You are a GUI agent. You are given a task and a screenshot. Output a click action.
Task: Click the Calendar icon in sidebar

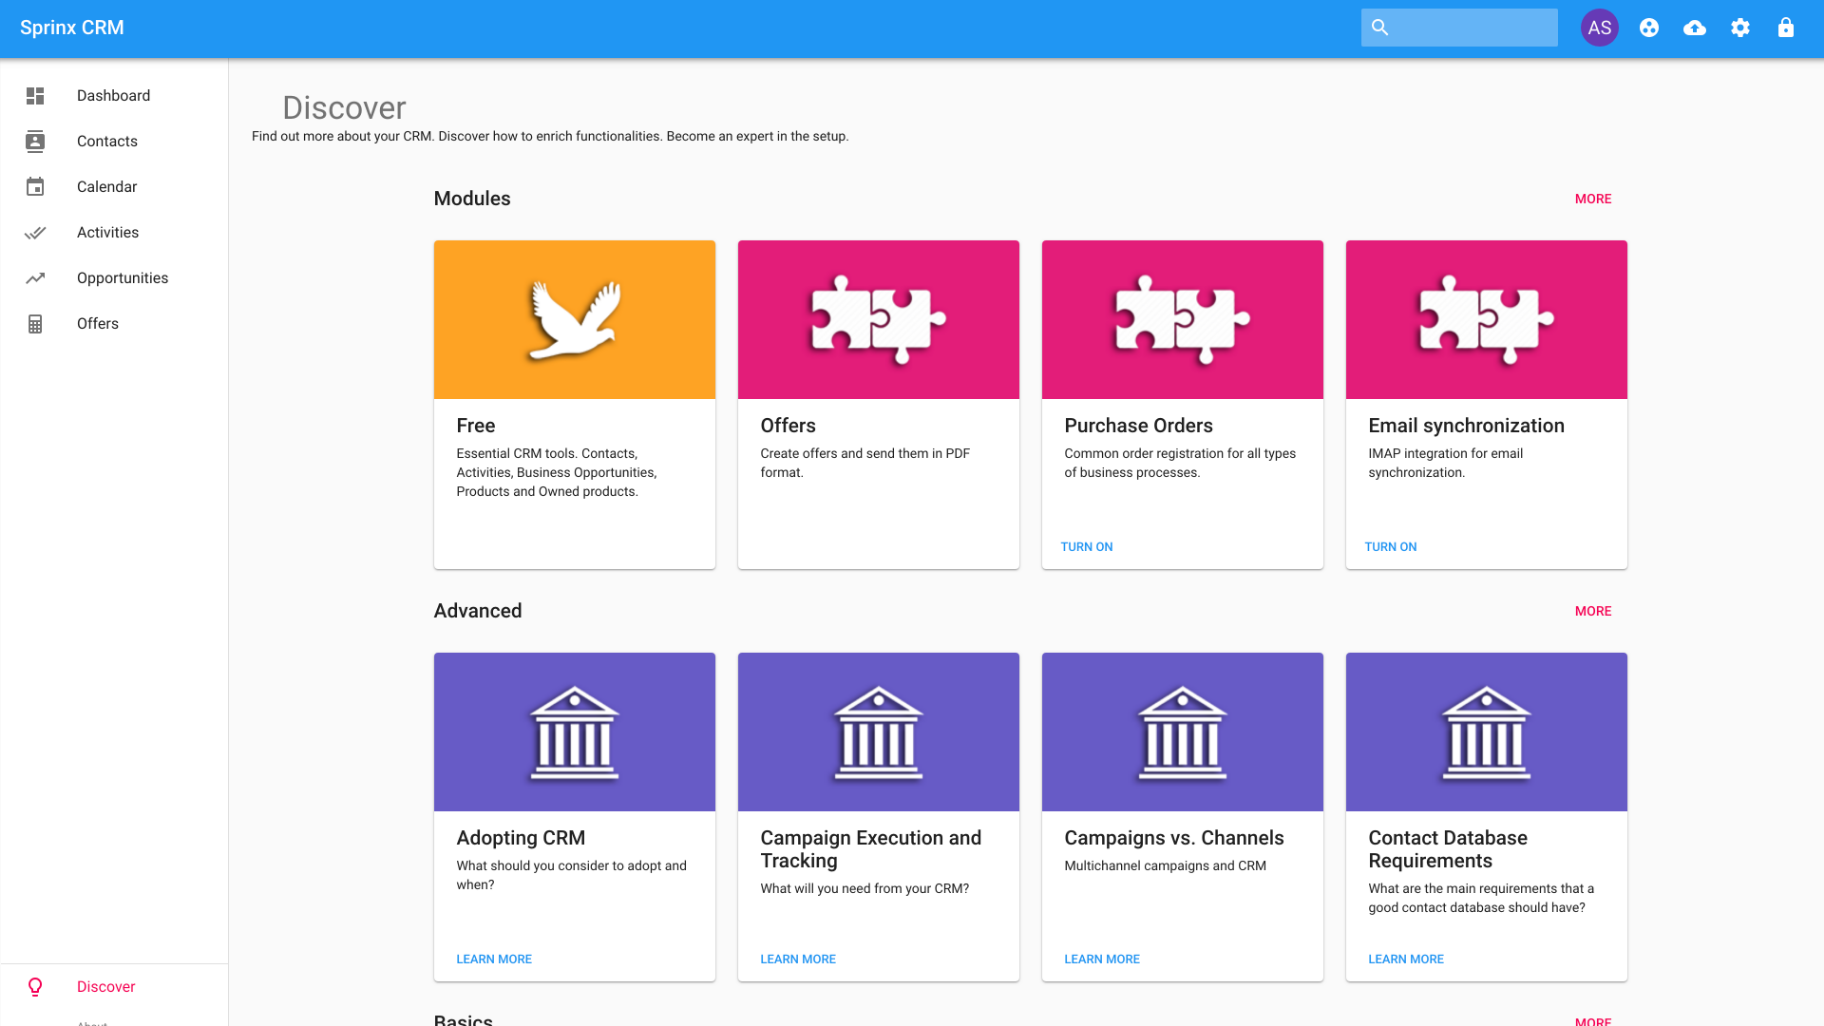[x=35, y=187]
